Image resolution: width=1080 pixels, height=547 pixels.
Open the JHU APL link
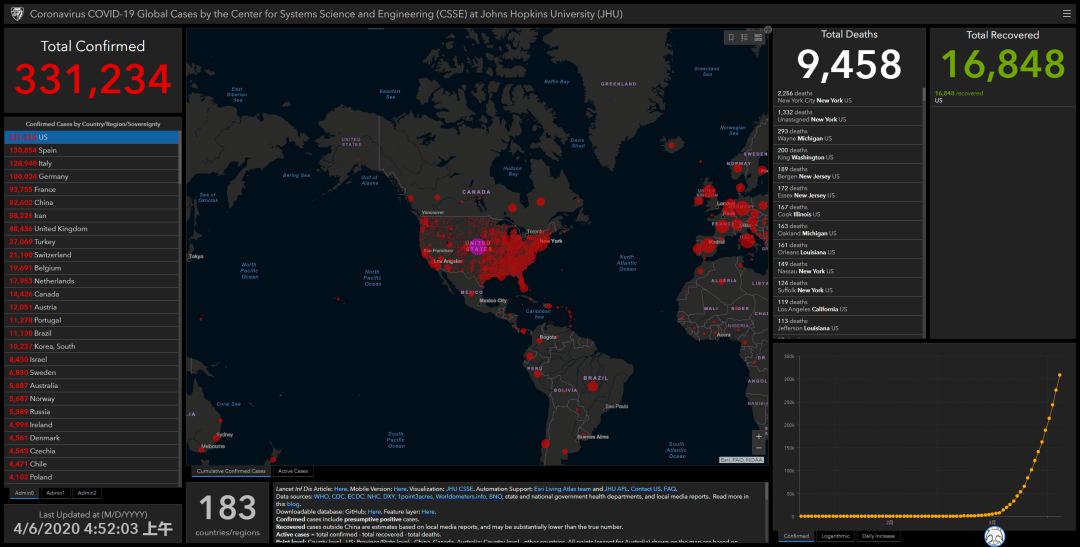click(615, 488)
